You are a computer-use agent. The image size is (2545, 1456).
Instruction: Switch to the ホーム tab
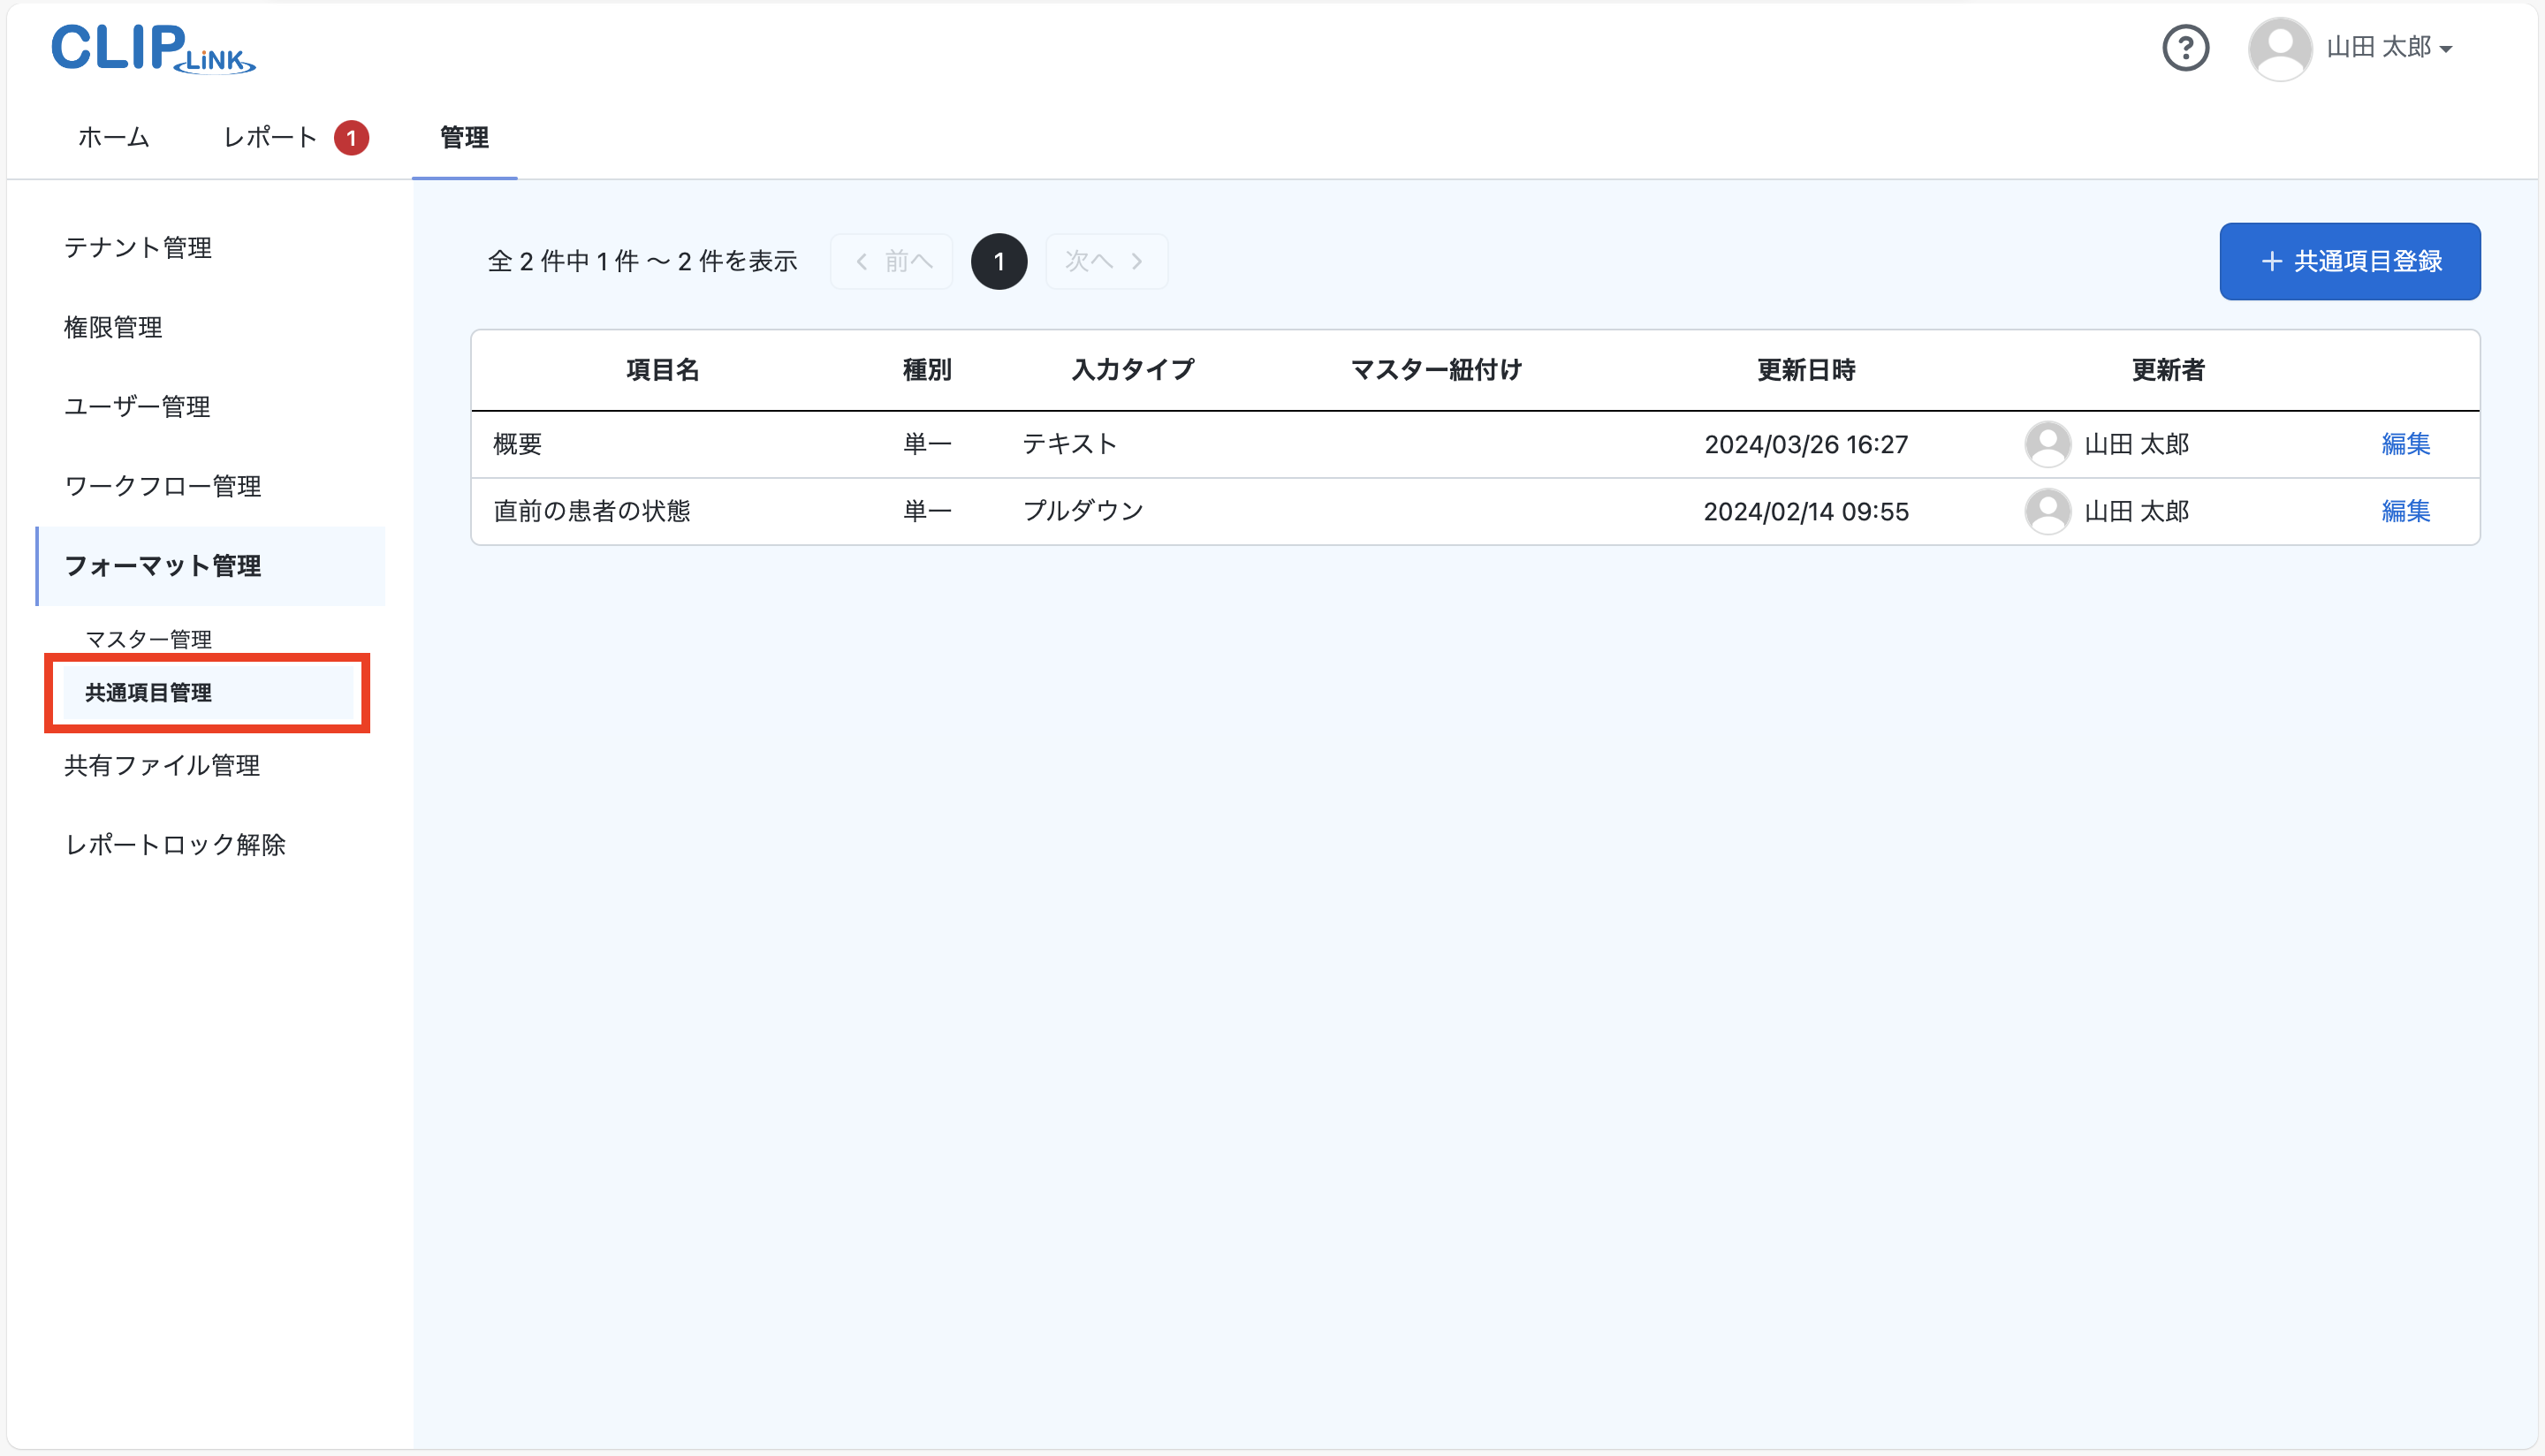(x=113, y=137)
